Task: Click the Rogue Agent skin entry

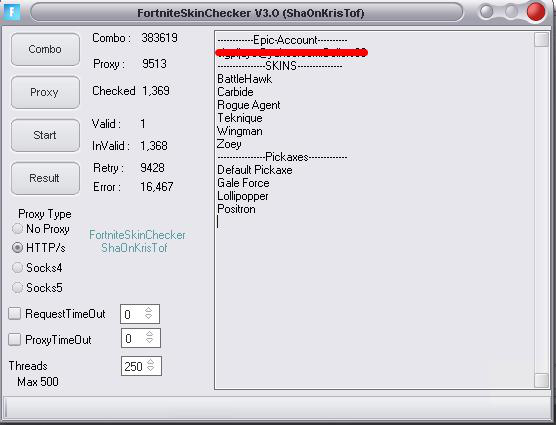Action: tap(249, 105)
